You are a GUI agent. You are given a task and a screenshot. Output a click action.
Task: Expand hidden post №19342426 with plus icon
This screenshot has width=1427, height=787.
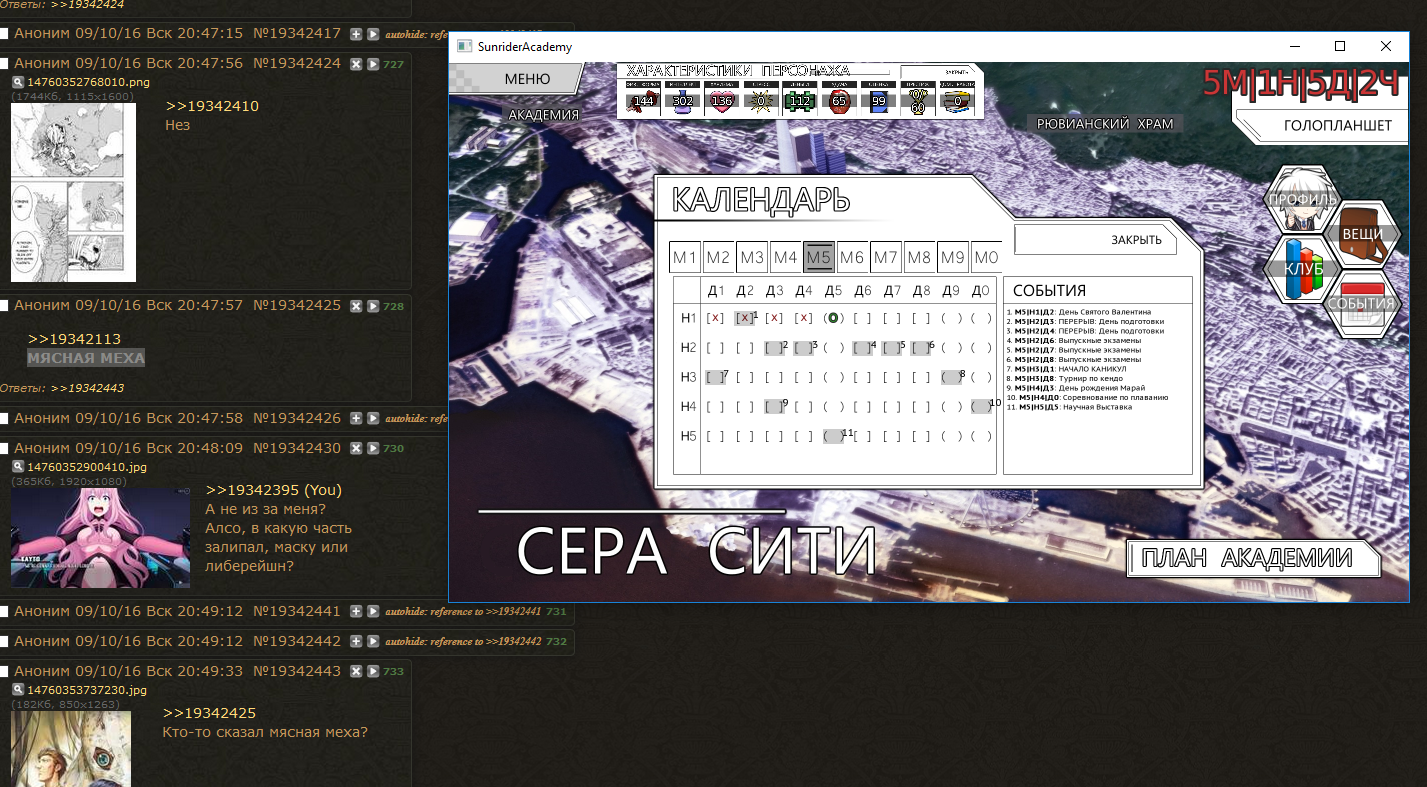(x=355, y=418)
